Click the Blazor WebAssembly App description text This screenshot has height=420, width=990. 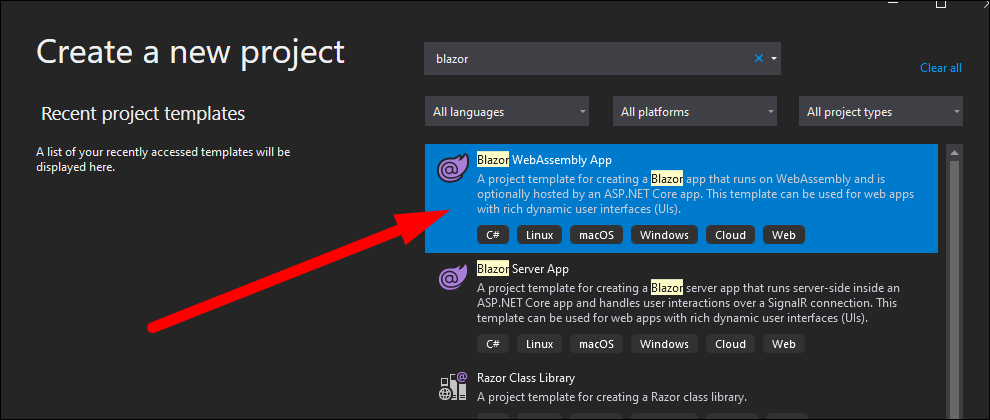(x=695, y=194)
